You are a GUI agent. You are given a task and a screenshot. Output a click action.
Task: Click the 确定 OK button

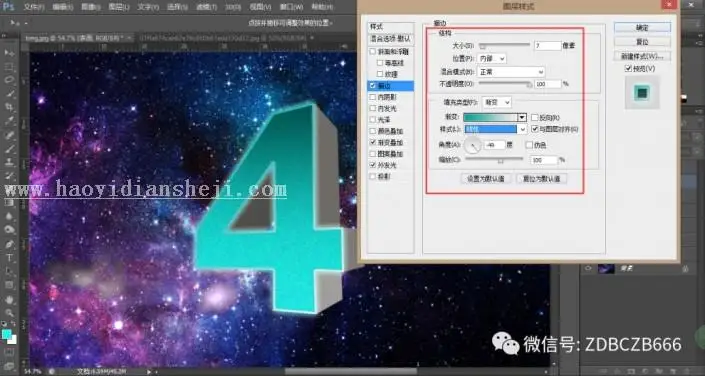point(642,27)
